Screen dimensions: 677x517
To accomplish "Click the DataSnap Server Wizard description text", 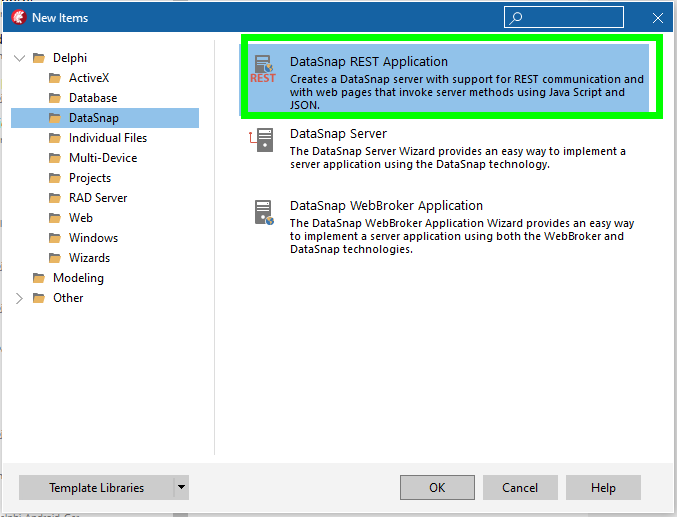I will point(458,158).
